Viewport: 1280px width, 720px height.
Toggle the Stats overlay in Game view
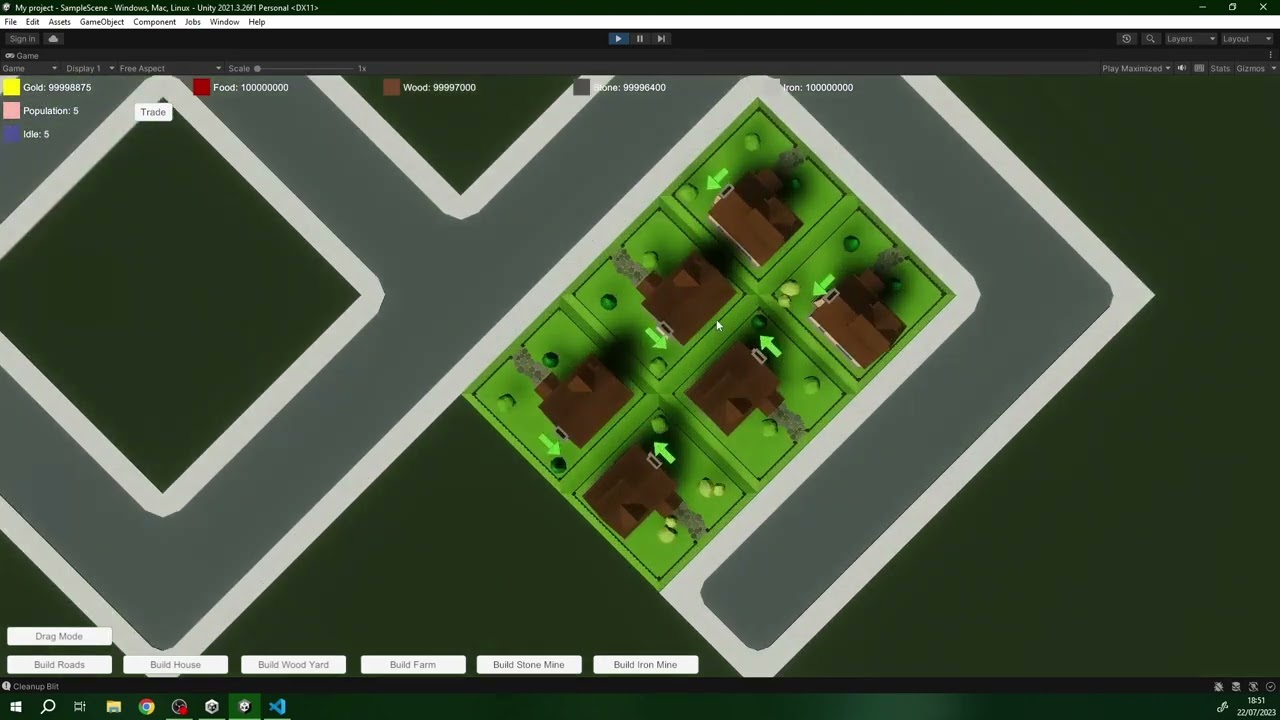(1220, 68)
